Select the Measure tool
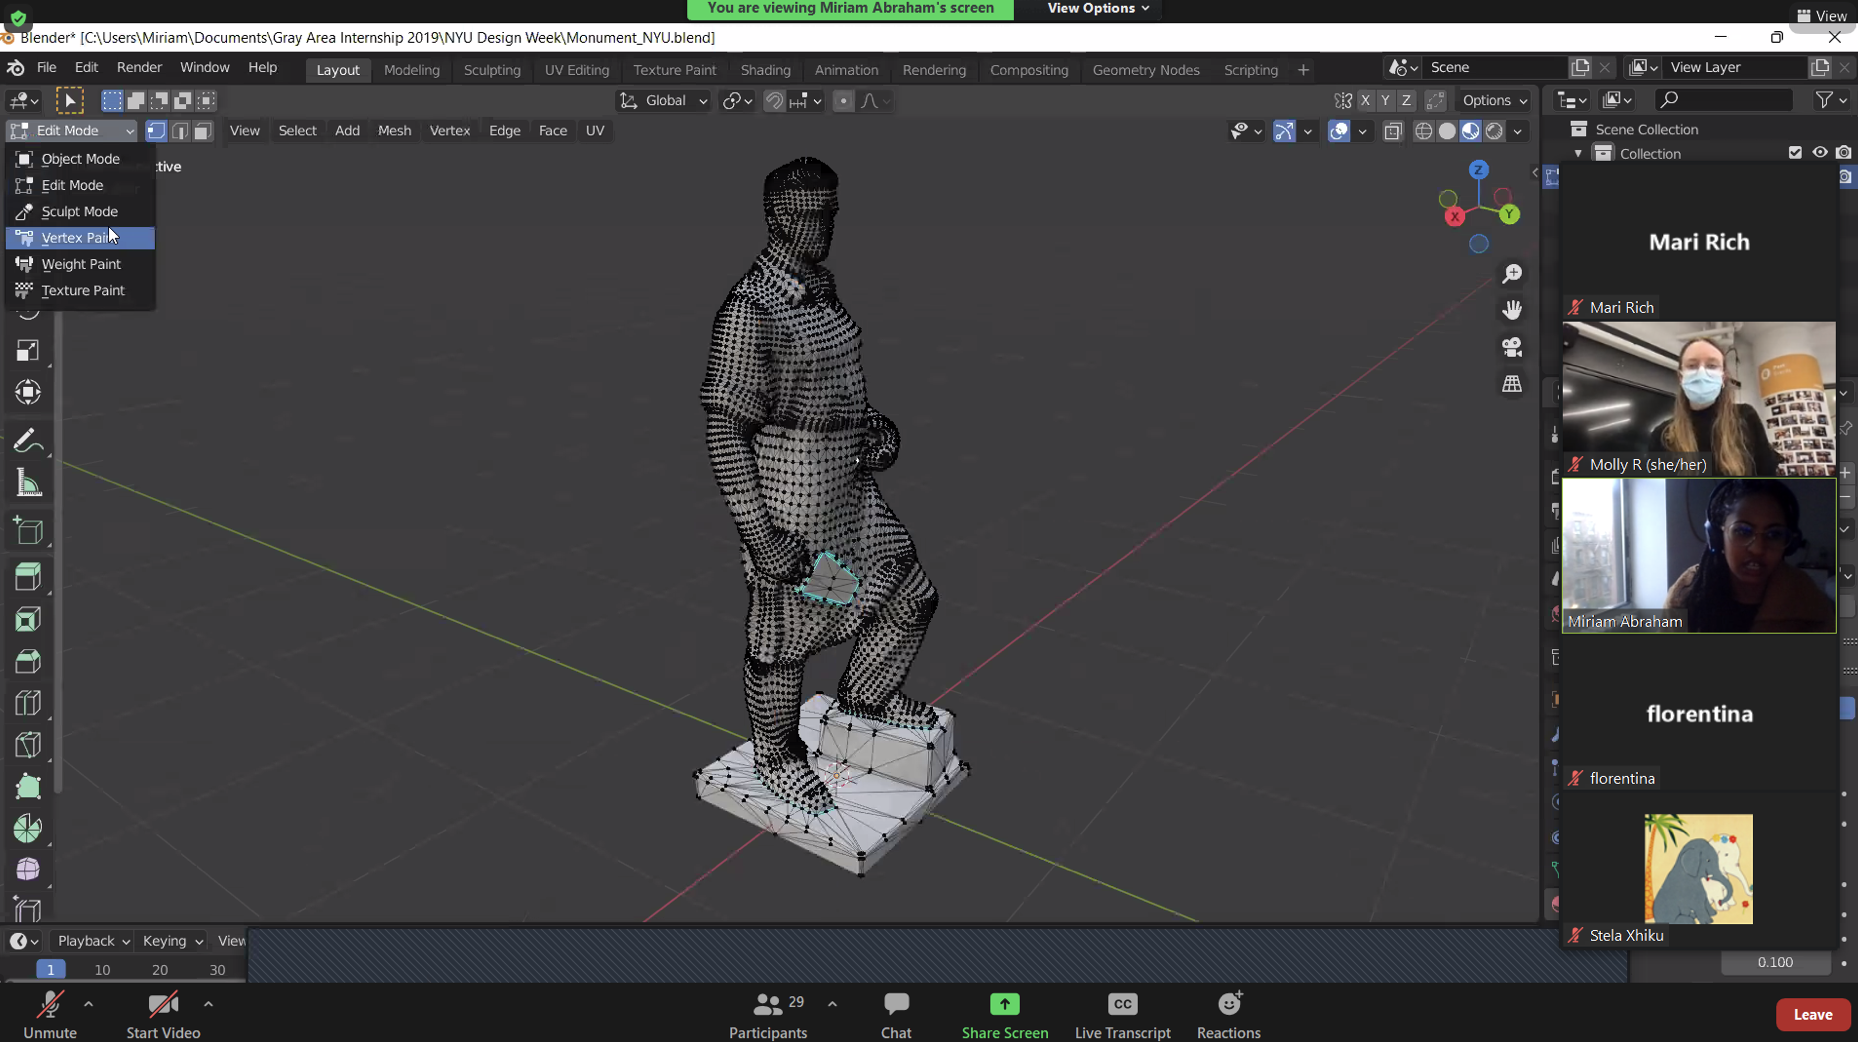 (28, 485)
